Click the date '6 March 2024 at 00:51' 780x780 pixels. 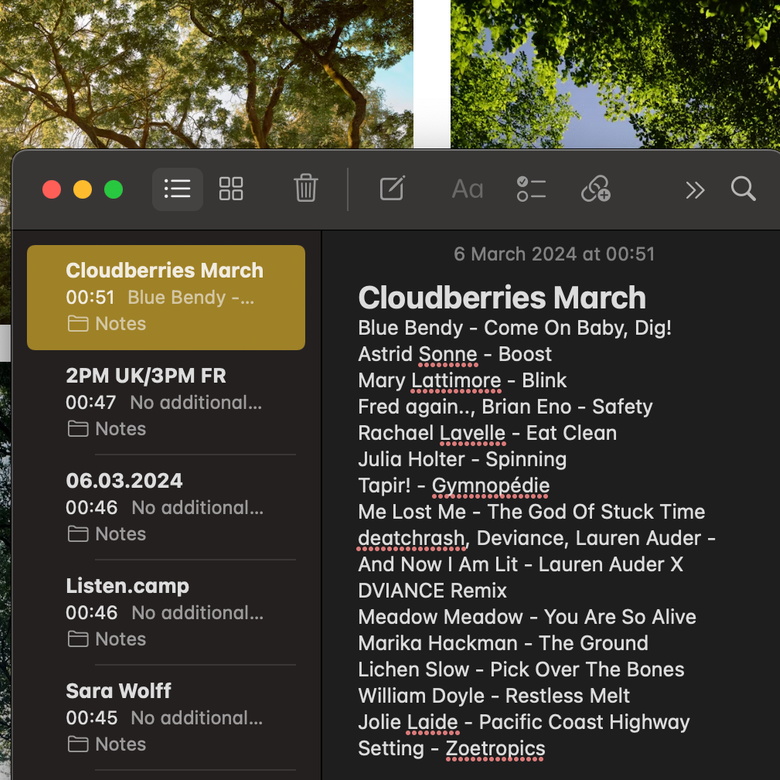coord(554,254)
